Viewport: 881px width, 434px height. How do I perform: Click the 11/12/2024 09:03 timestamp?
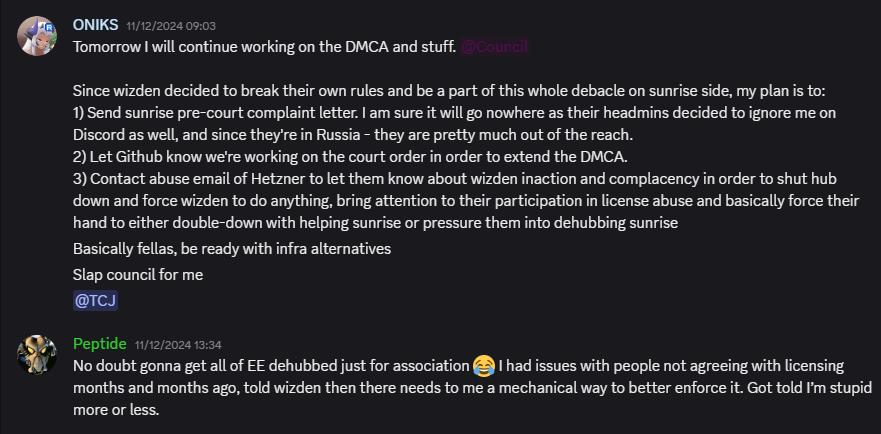pyautogui.click(x=171, y=26)
